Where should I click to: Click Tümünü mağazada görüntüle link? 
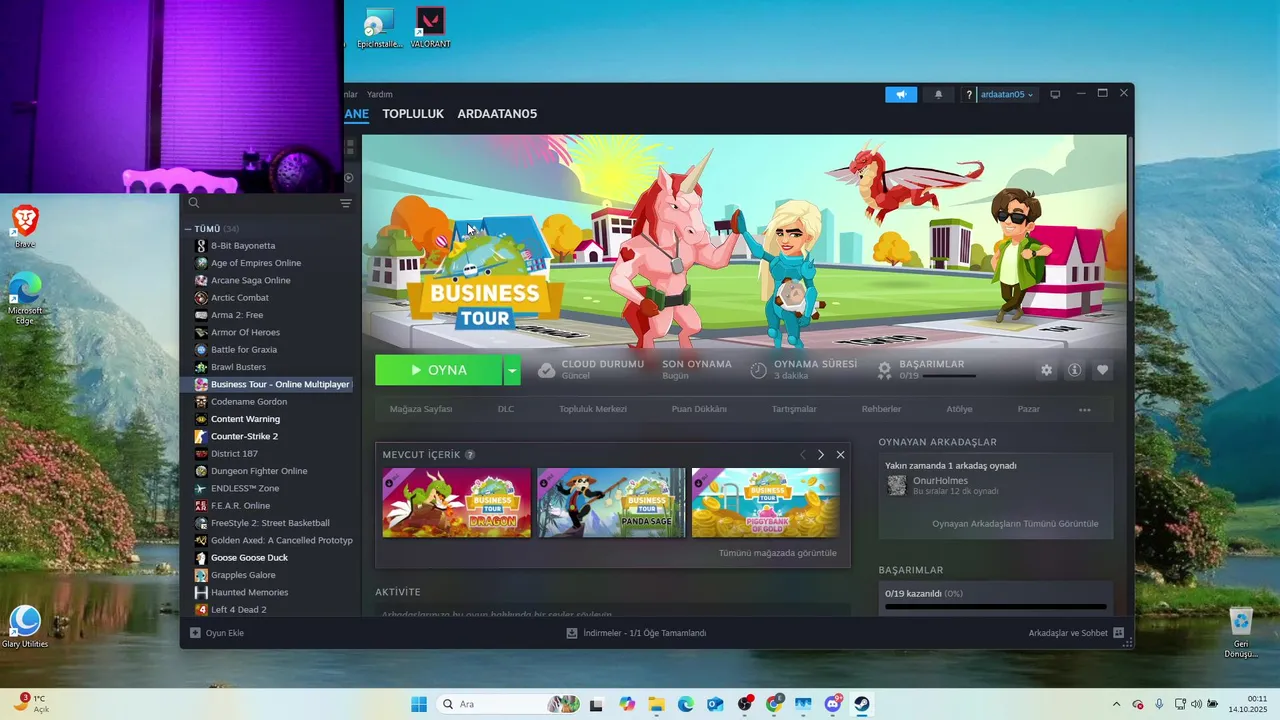tap(778, 553)
